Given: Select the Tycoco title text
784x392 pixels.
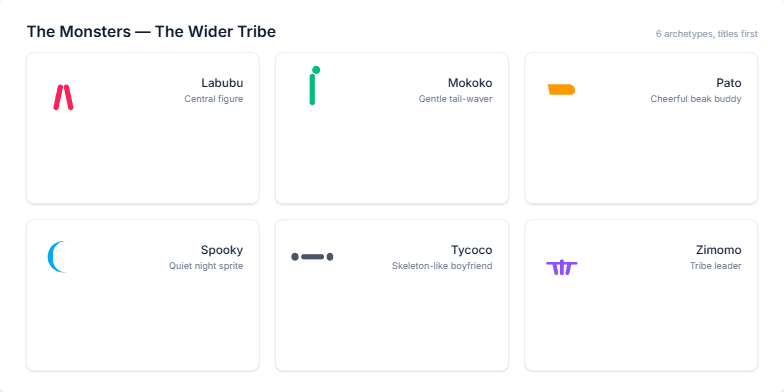Looking at the screenshot, I should click(x=472, y=250).
